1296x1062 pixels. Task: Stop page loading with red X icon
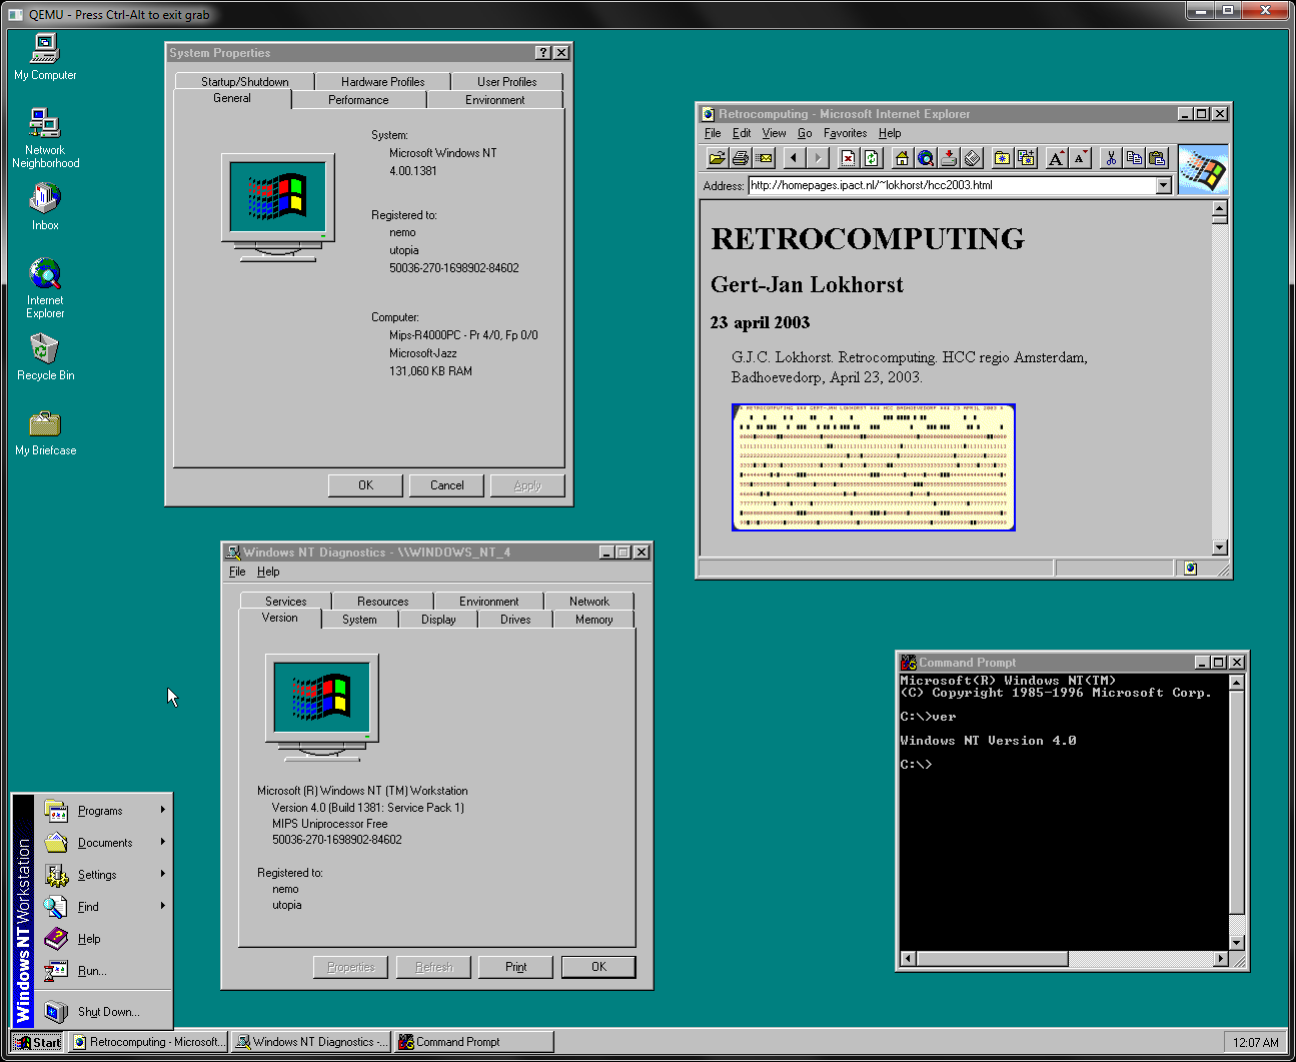coord(848,157)
